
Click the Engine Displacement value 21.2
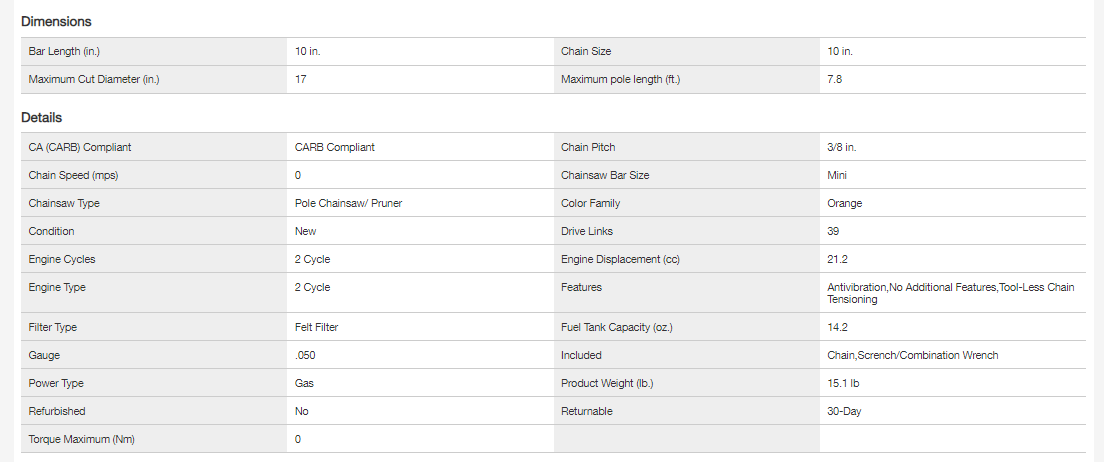click(x=837, y=259)
